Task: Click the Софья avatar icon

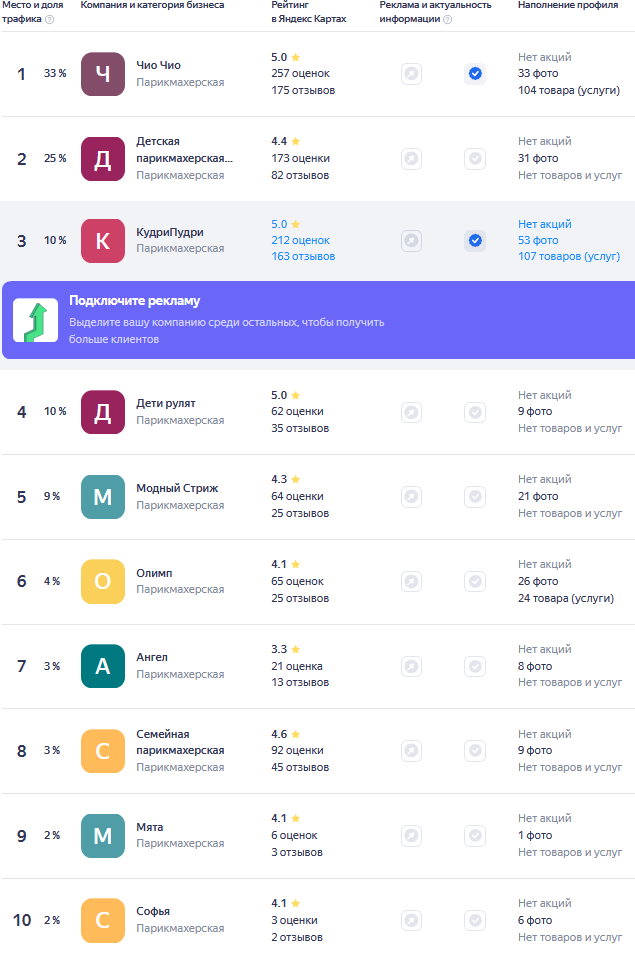Action: click(103, 920)
